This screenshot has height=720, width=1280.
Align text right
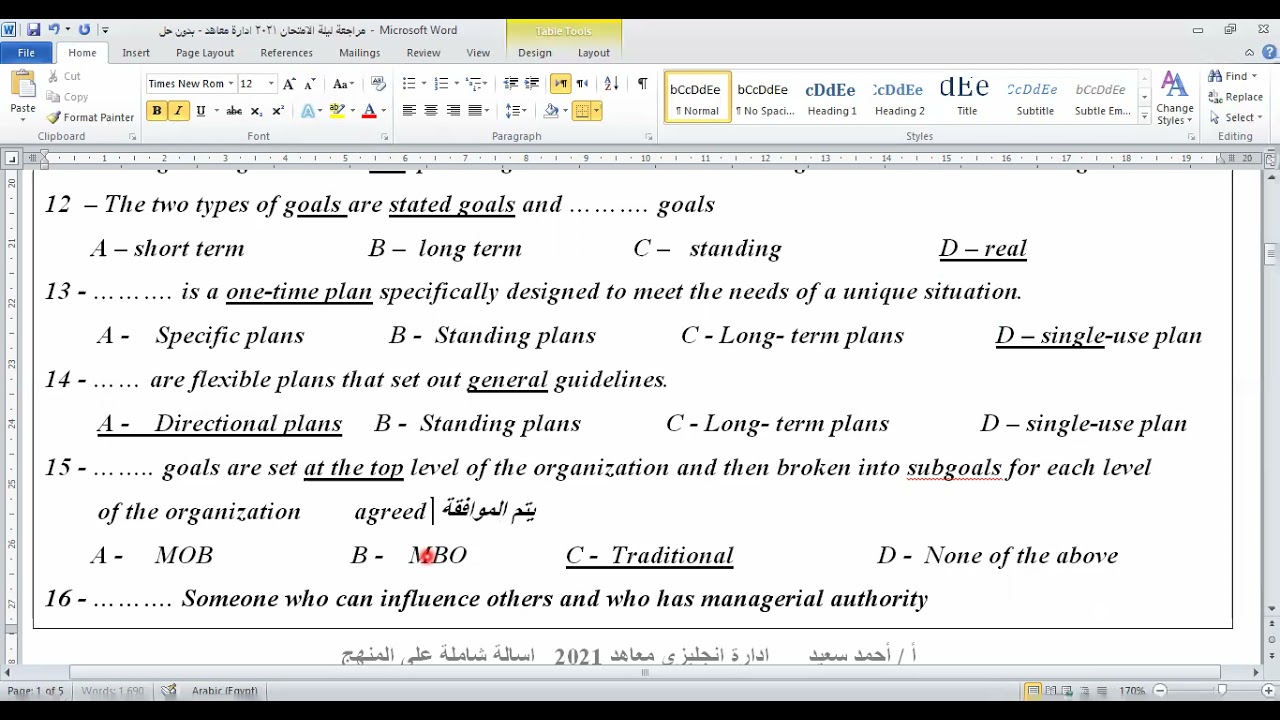click(x=453, y=111)
